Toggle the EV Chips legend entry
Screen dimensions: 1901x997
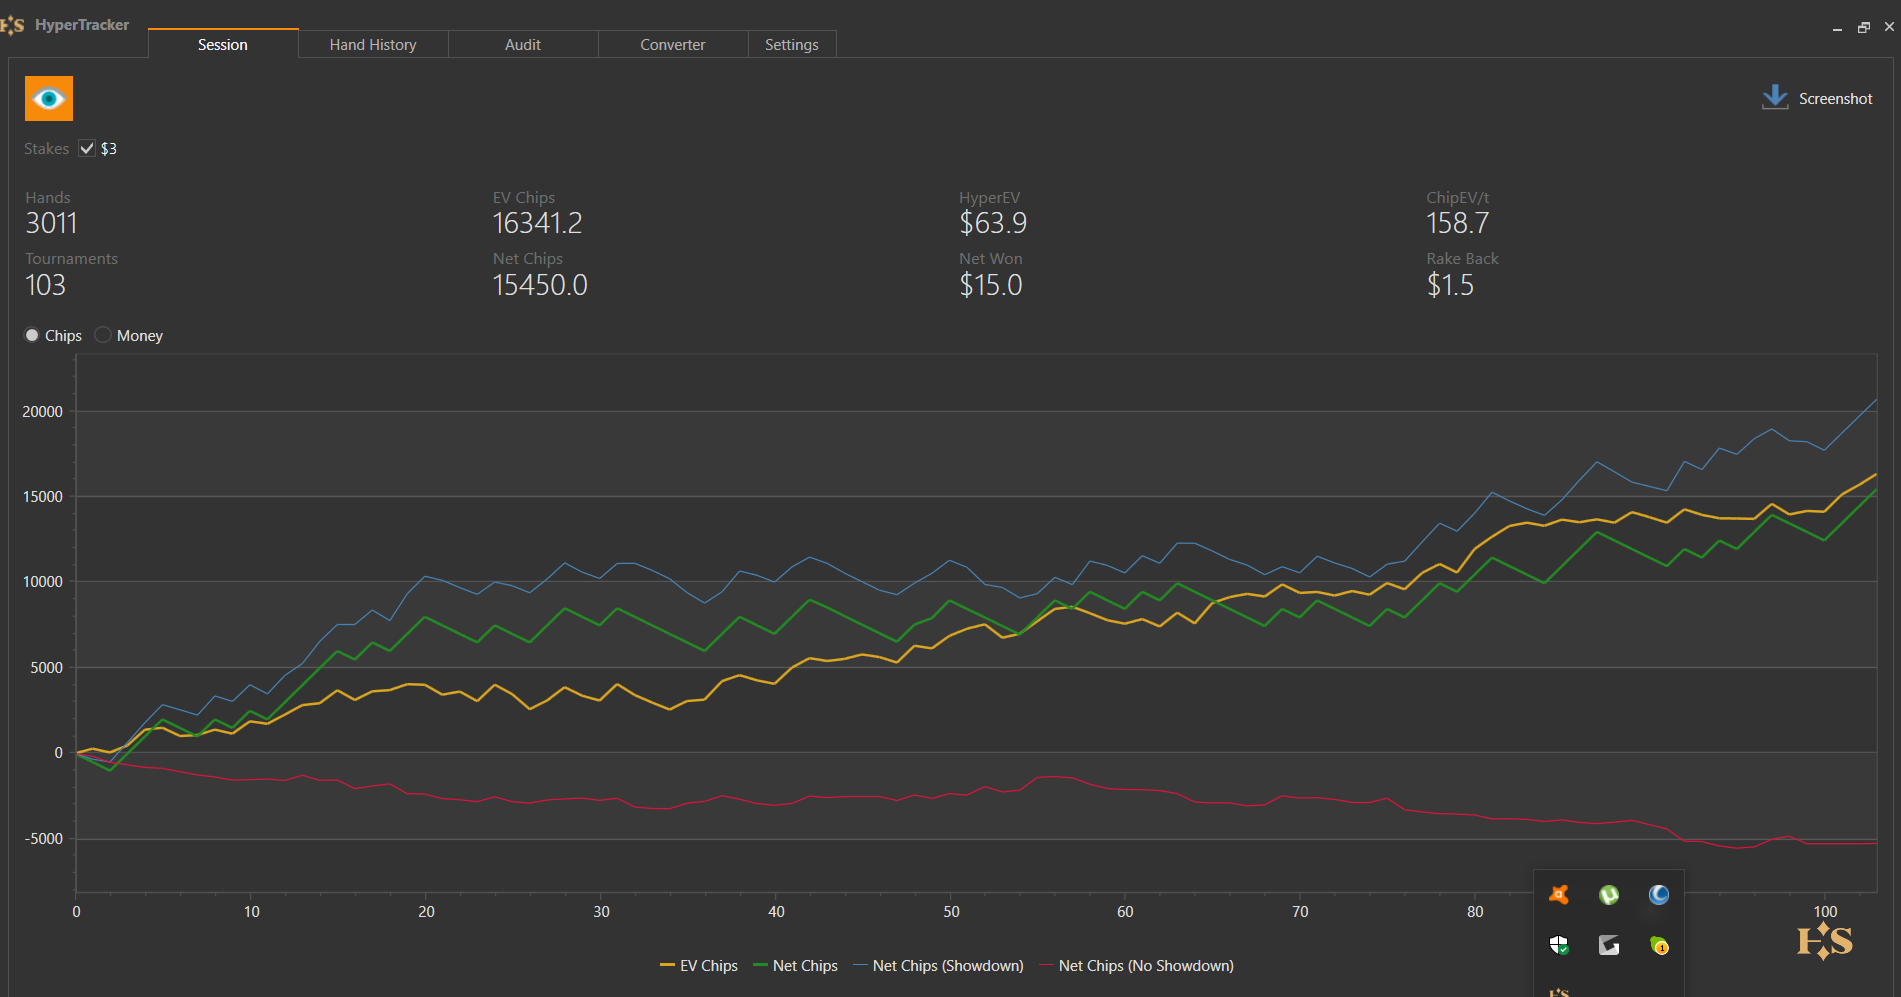[699, 966]
